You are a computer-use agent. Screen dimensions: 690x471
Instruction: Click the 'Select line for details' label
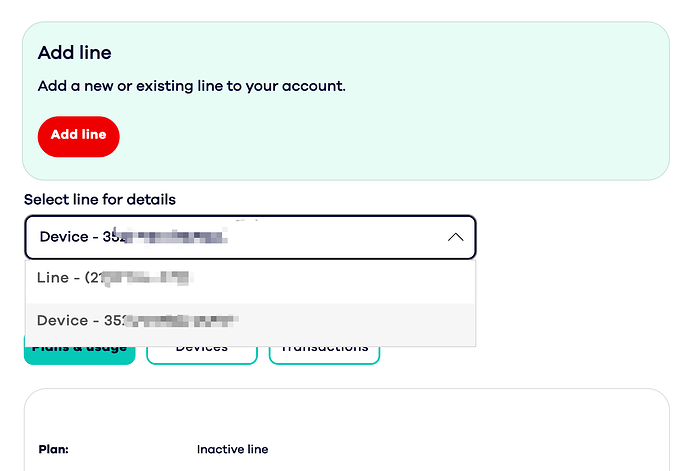coord(100,200)
